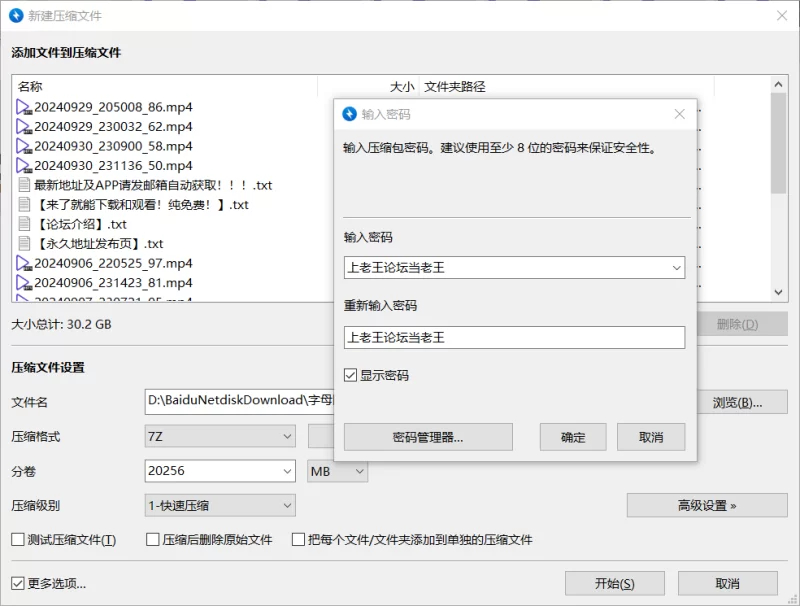Open the 分卷 size 20256 dropdown
This screenshot has height=606, width=800.
pos(287,471)
